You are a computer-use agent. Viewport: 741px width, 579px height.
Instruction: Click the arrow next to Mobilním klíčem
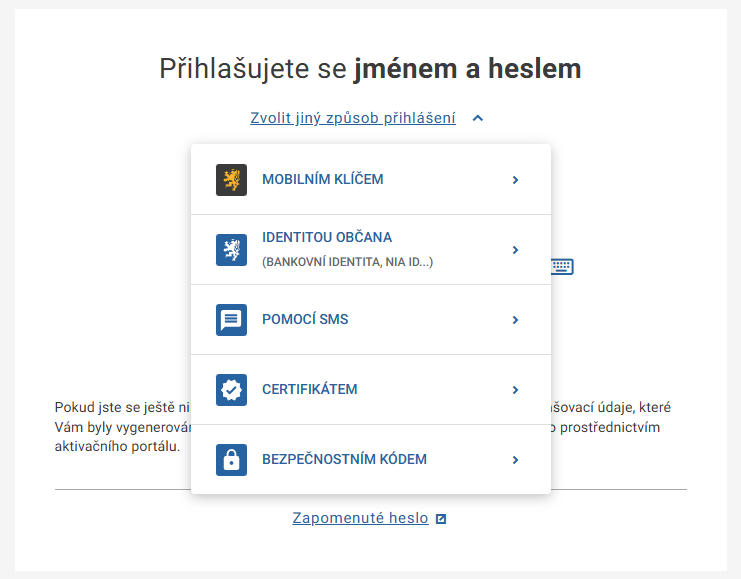(x=516, y=180)
